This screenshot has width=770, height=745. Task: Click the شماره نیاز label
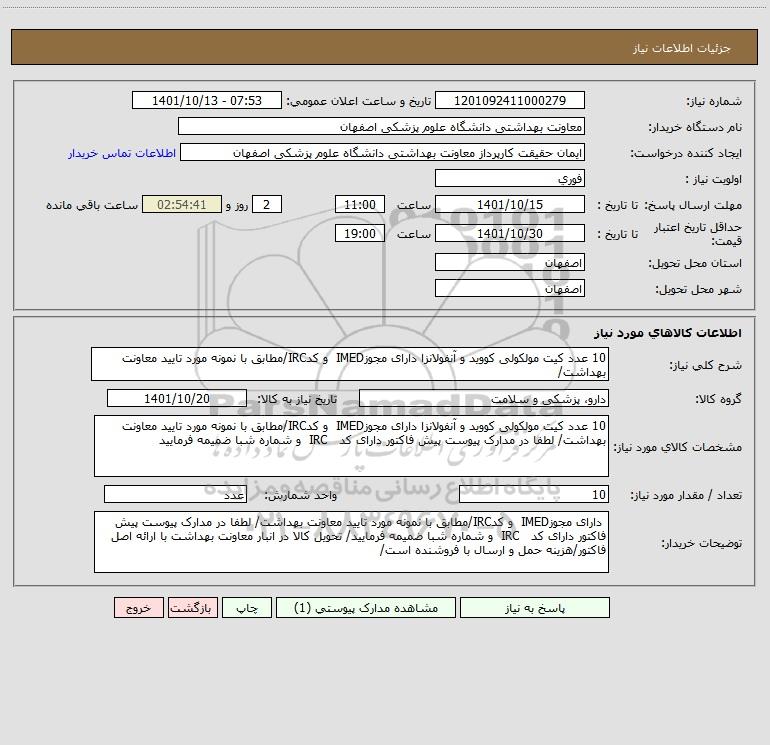(714, 101)
